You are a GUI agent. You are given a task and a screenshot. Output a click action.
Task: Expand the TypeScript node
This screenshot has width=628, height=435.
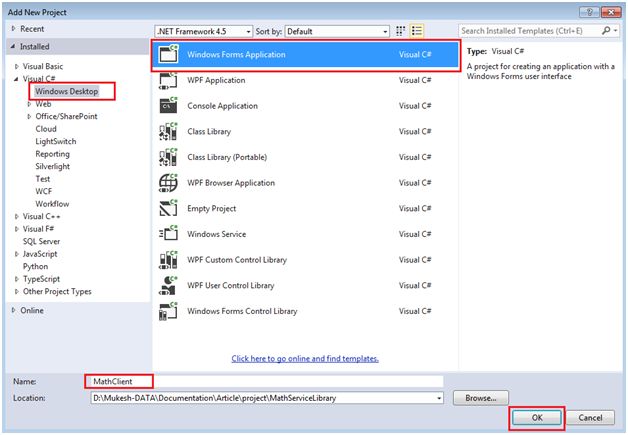point(16,279)
